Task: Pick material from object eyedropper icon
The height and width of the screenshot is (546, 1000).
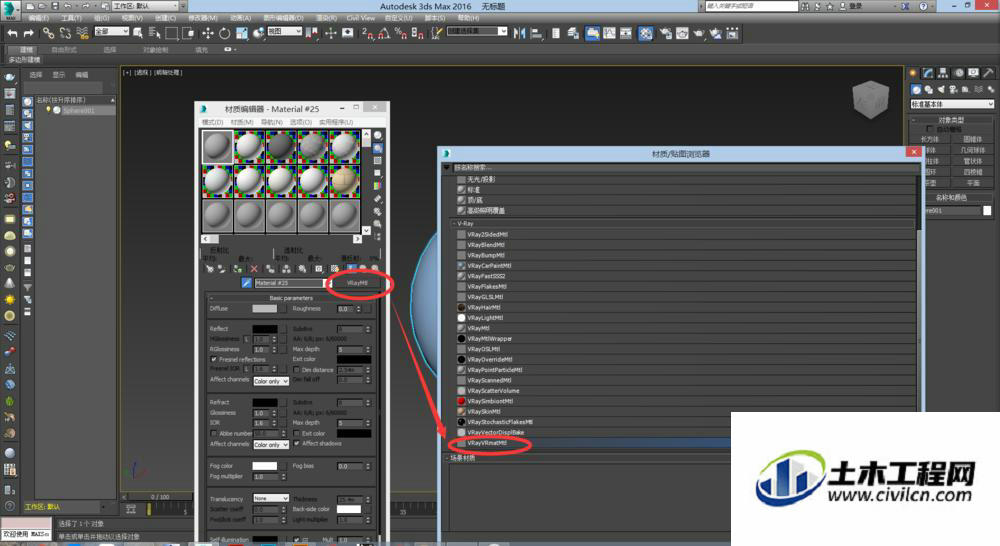Action: pos(246,283)
